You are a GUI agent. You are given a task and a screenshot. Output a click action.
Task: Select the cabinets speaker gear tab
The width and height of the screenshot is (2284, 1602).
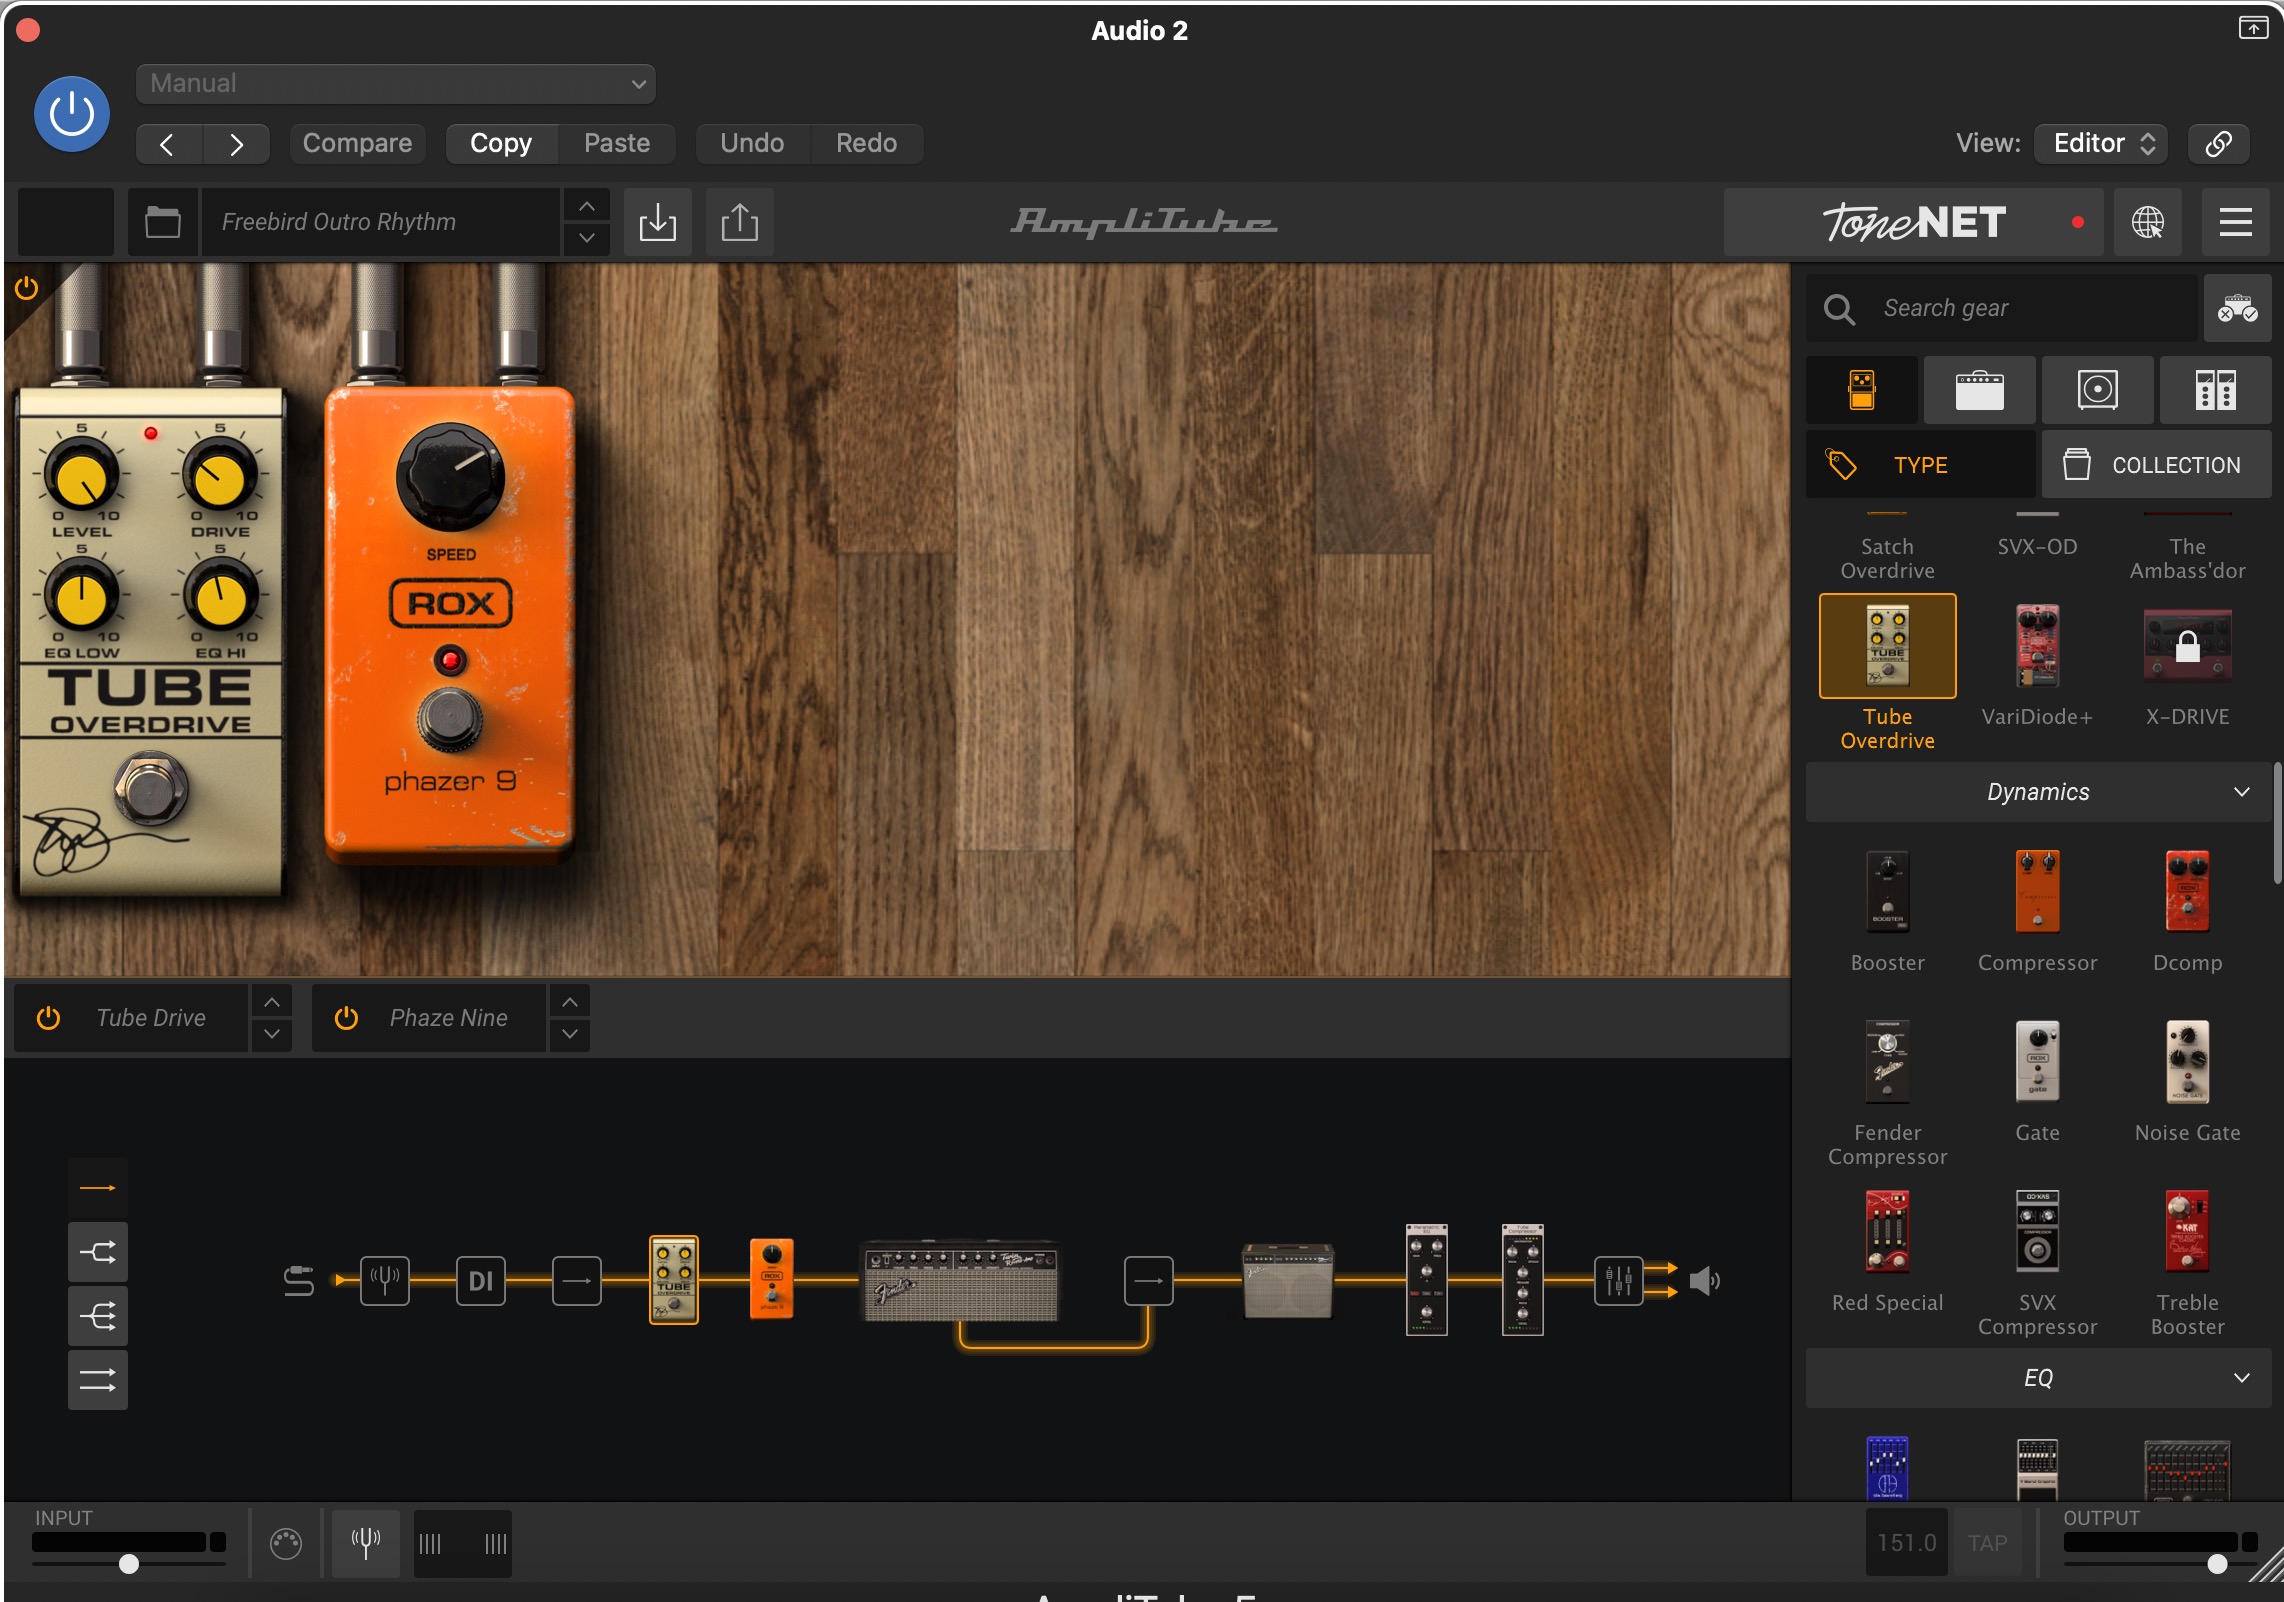(x=2098, y=390)
